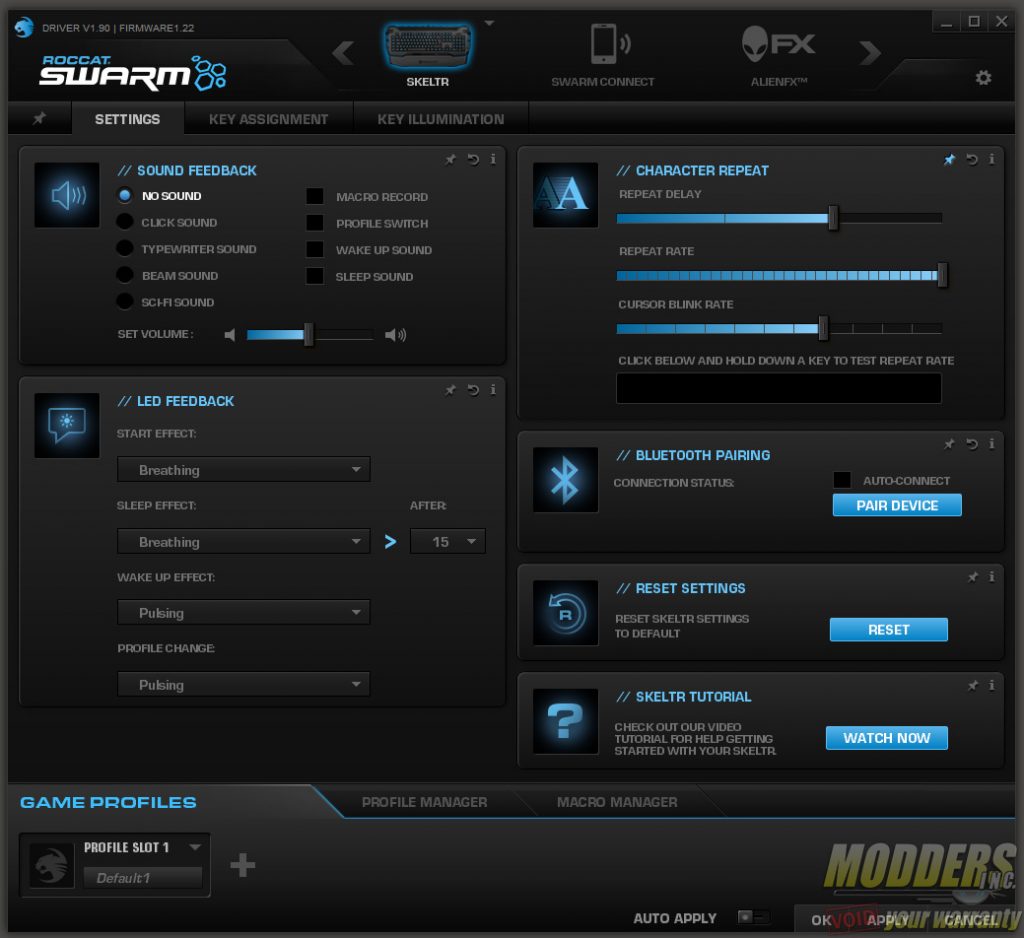This screenshot has height=938, width=1024.
Task: Adjust the Set Volume slider
Action: click(310, 335)
